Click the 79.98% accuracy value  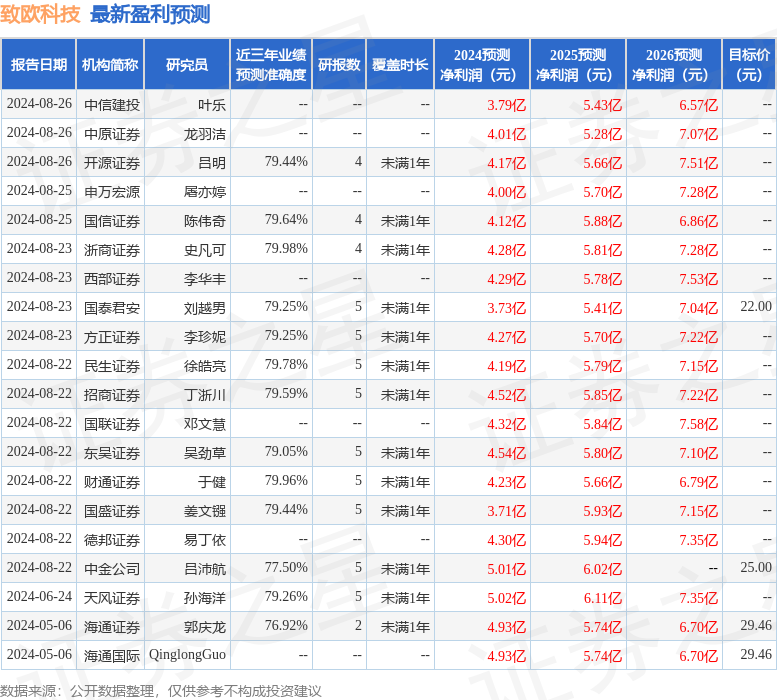286,248
